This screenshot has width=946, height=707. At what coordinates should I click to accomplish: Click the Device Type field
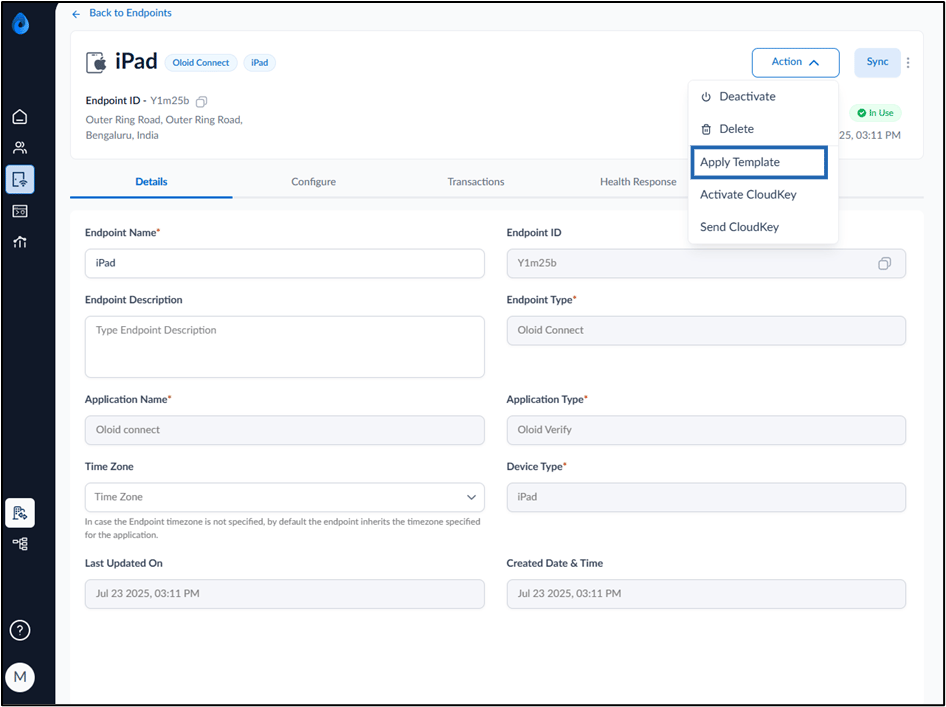click(x=706, y=497)
